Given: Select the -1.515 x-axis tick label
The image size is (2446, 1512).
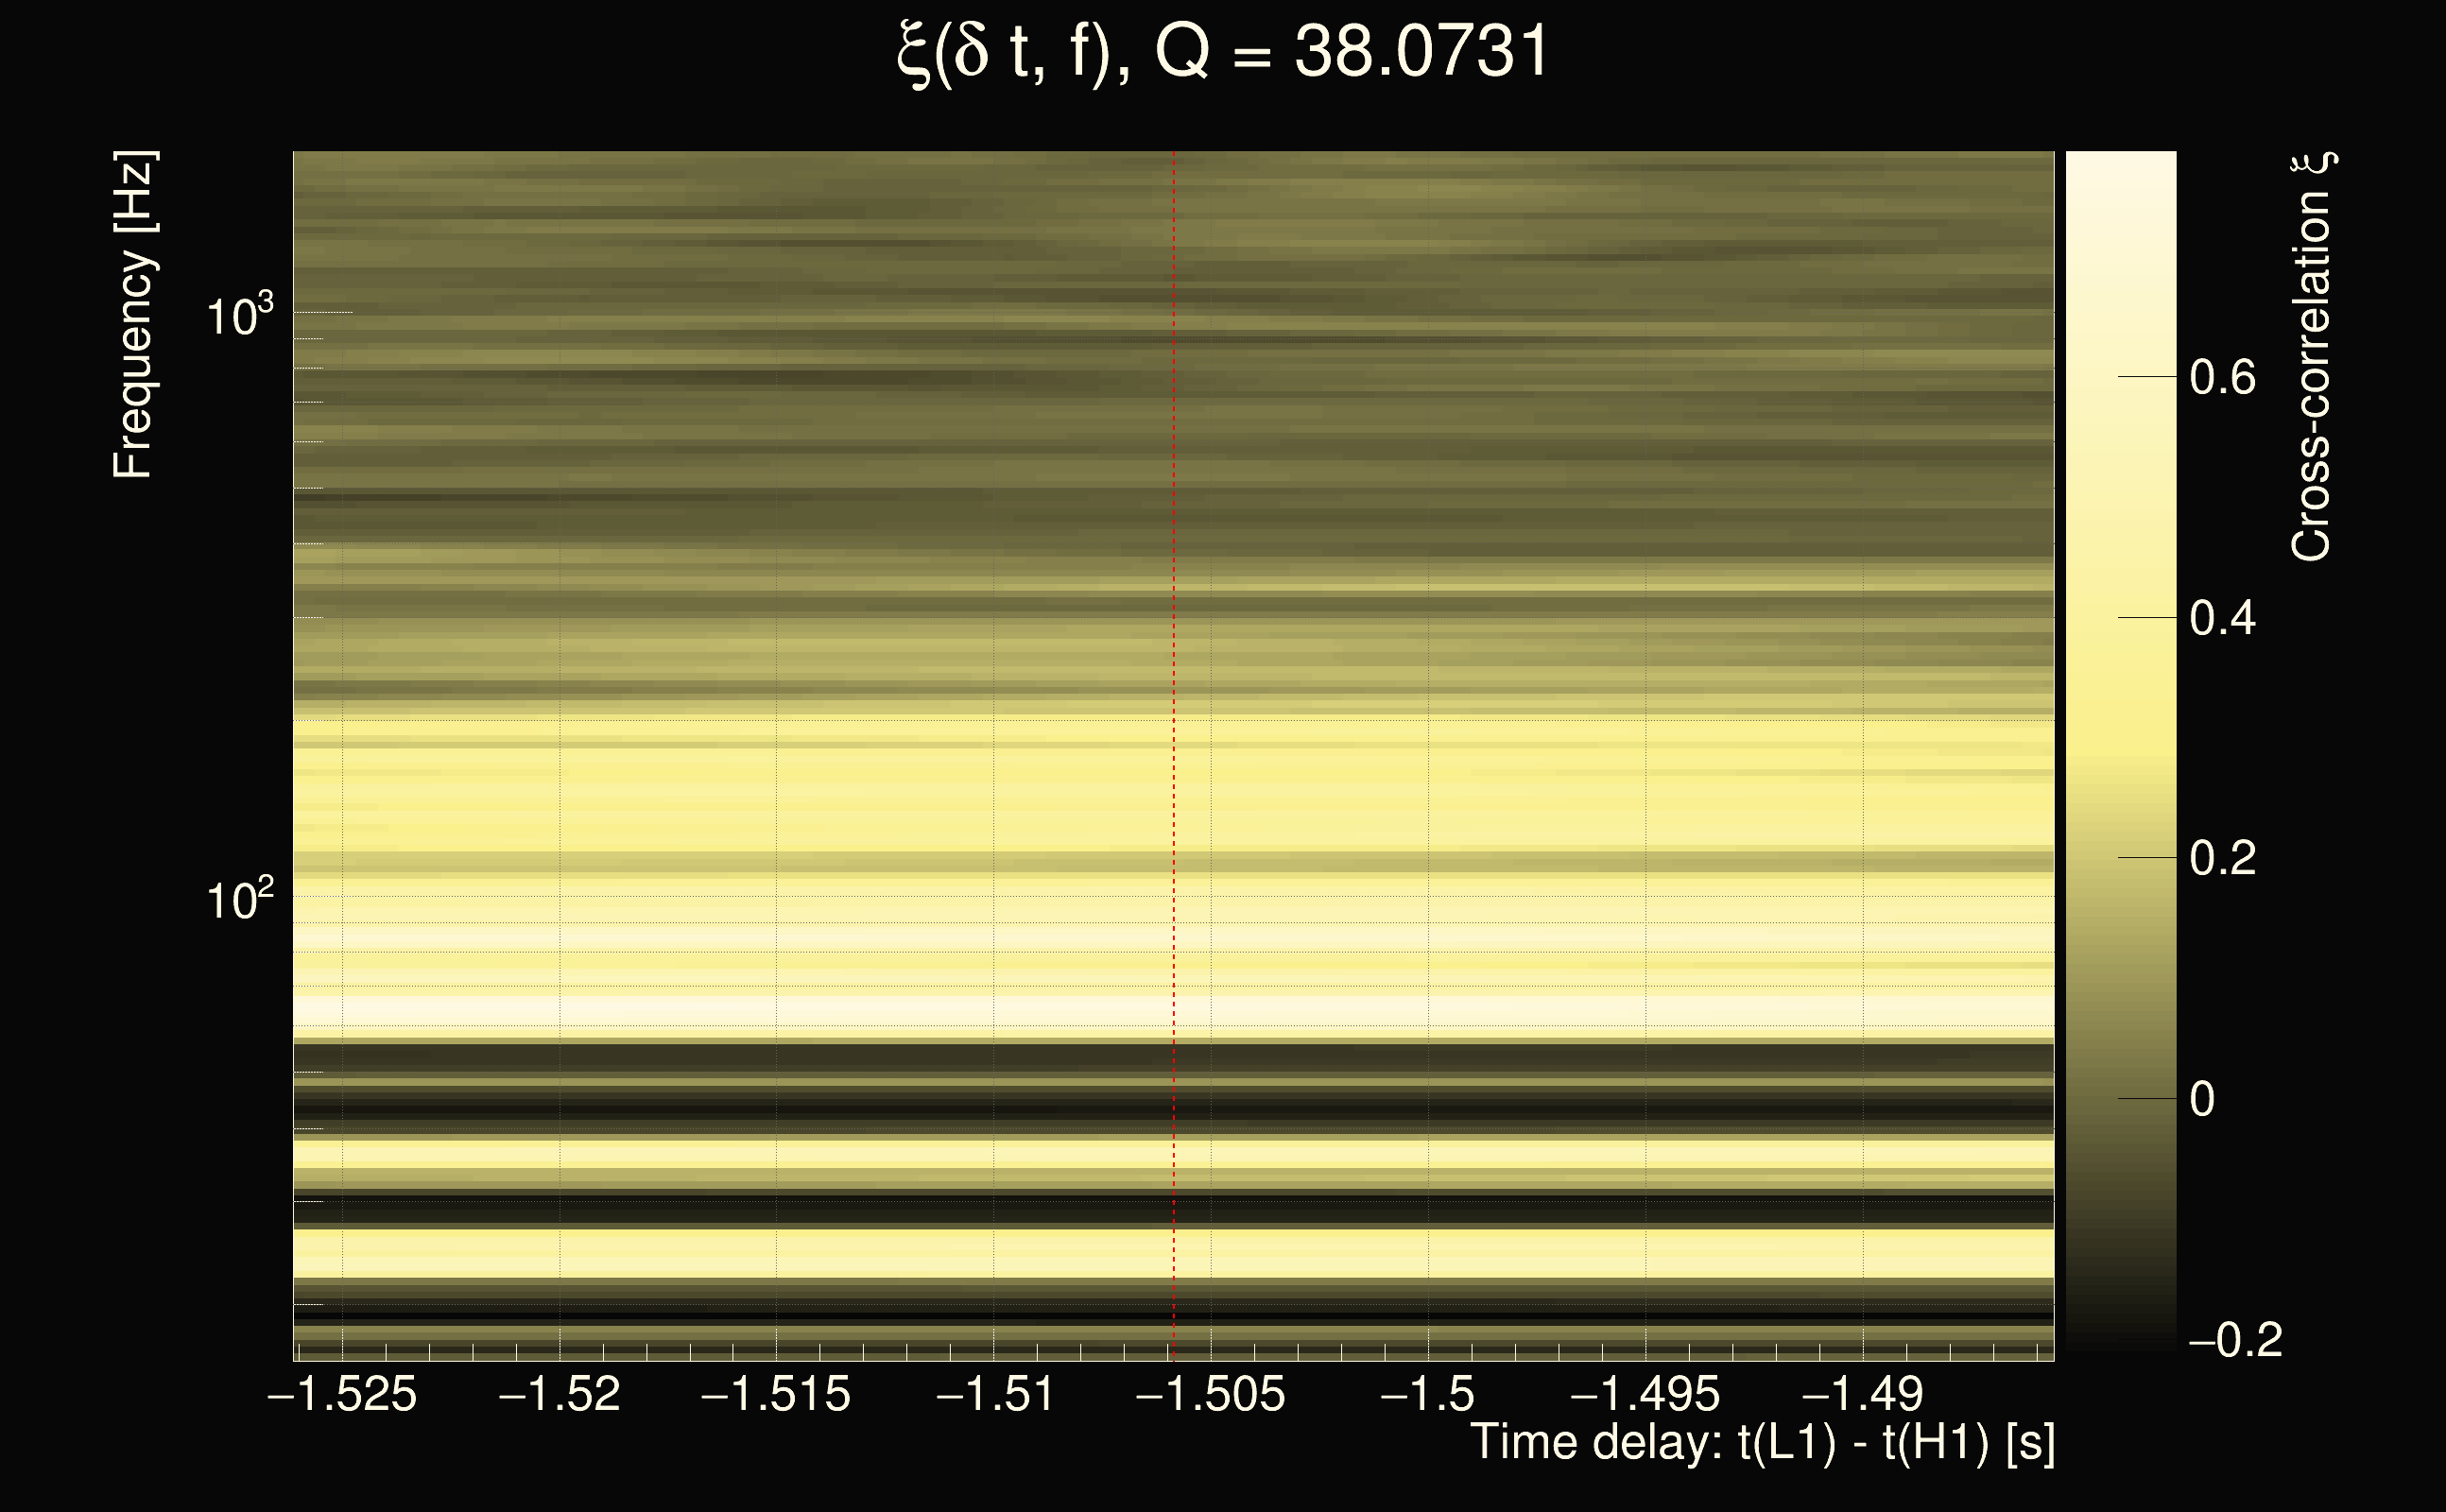Looking at the screenshot, I should (x=776, y=1394).
